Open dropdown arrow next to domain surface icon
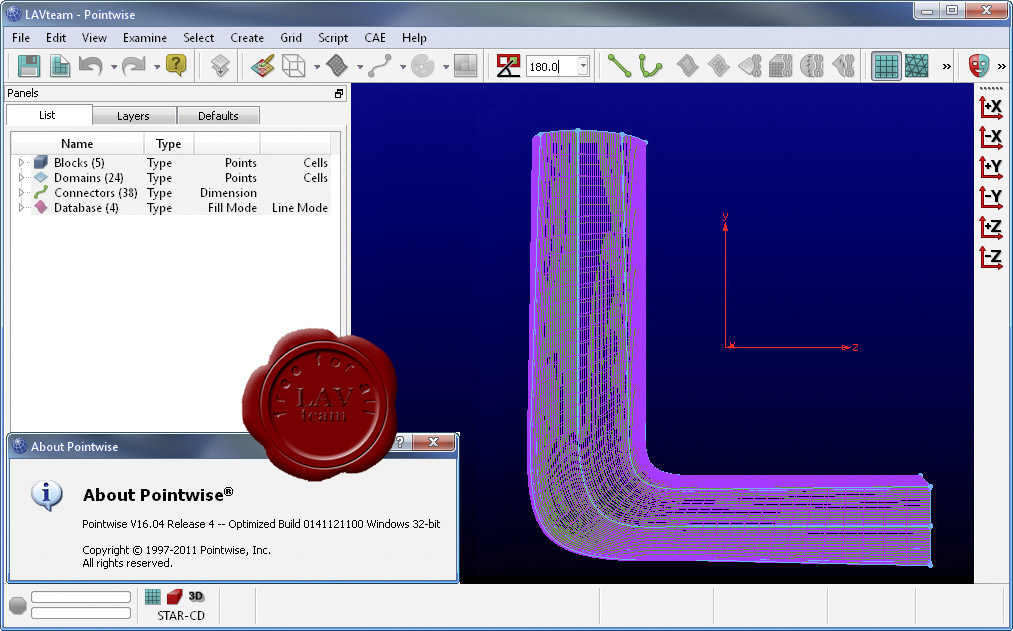The image size is (1013, 631). 359,67
